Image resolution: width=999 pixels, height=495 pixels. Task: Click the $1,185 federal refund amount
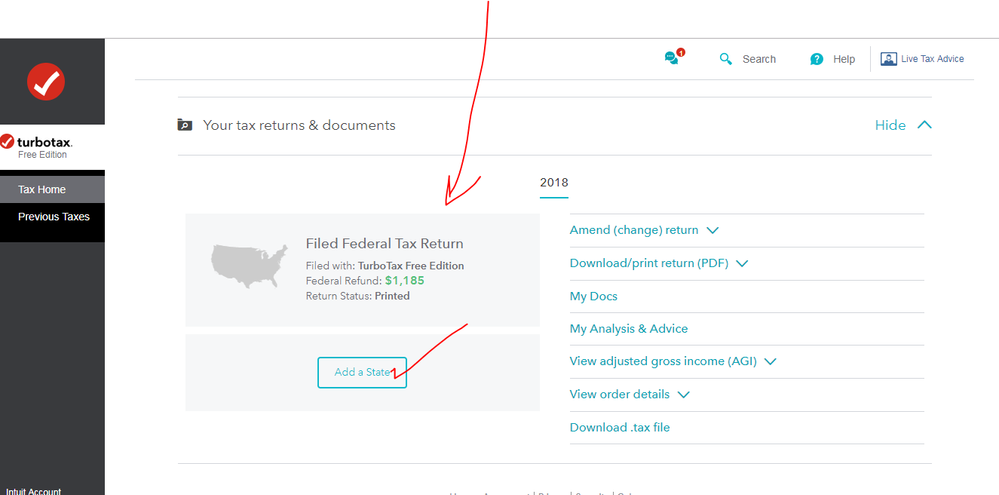(x=405, y=280)
